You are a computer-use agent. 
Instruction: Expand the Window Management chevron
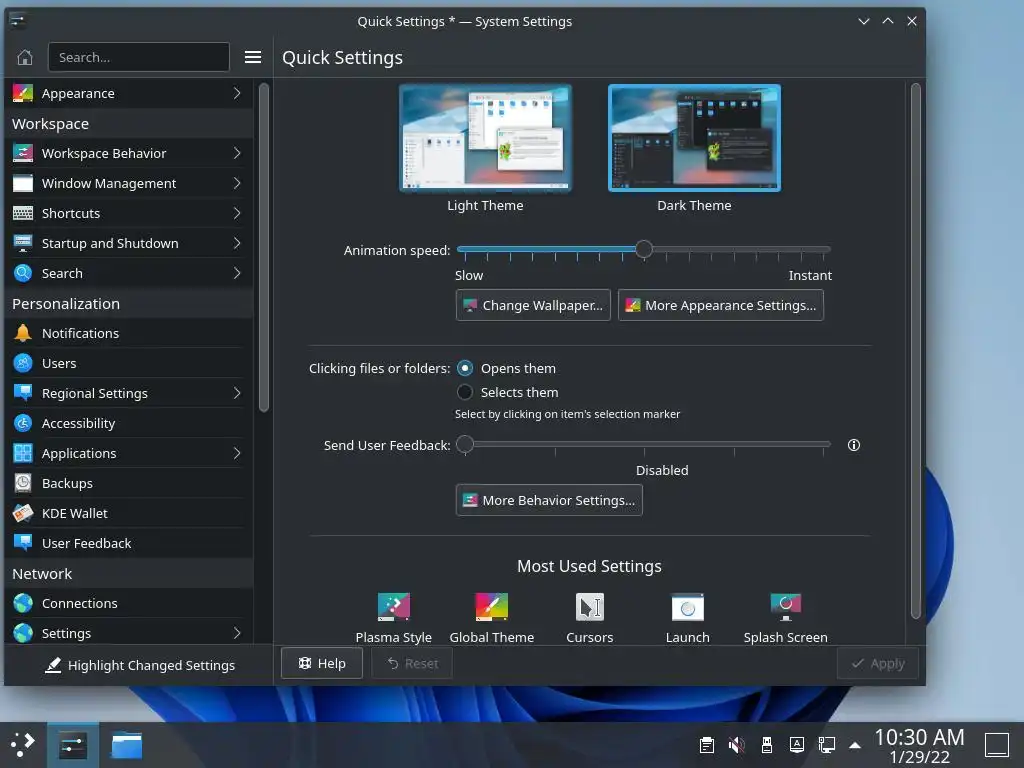[237, 184]
